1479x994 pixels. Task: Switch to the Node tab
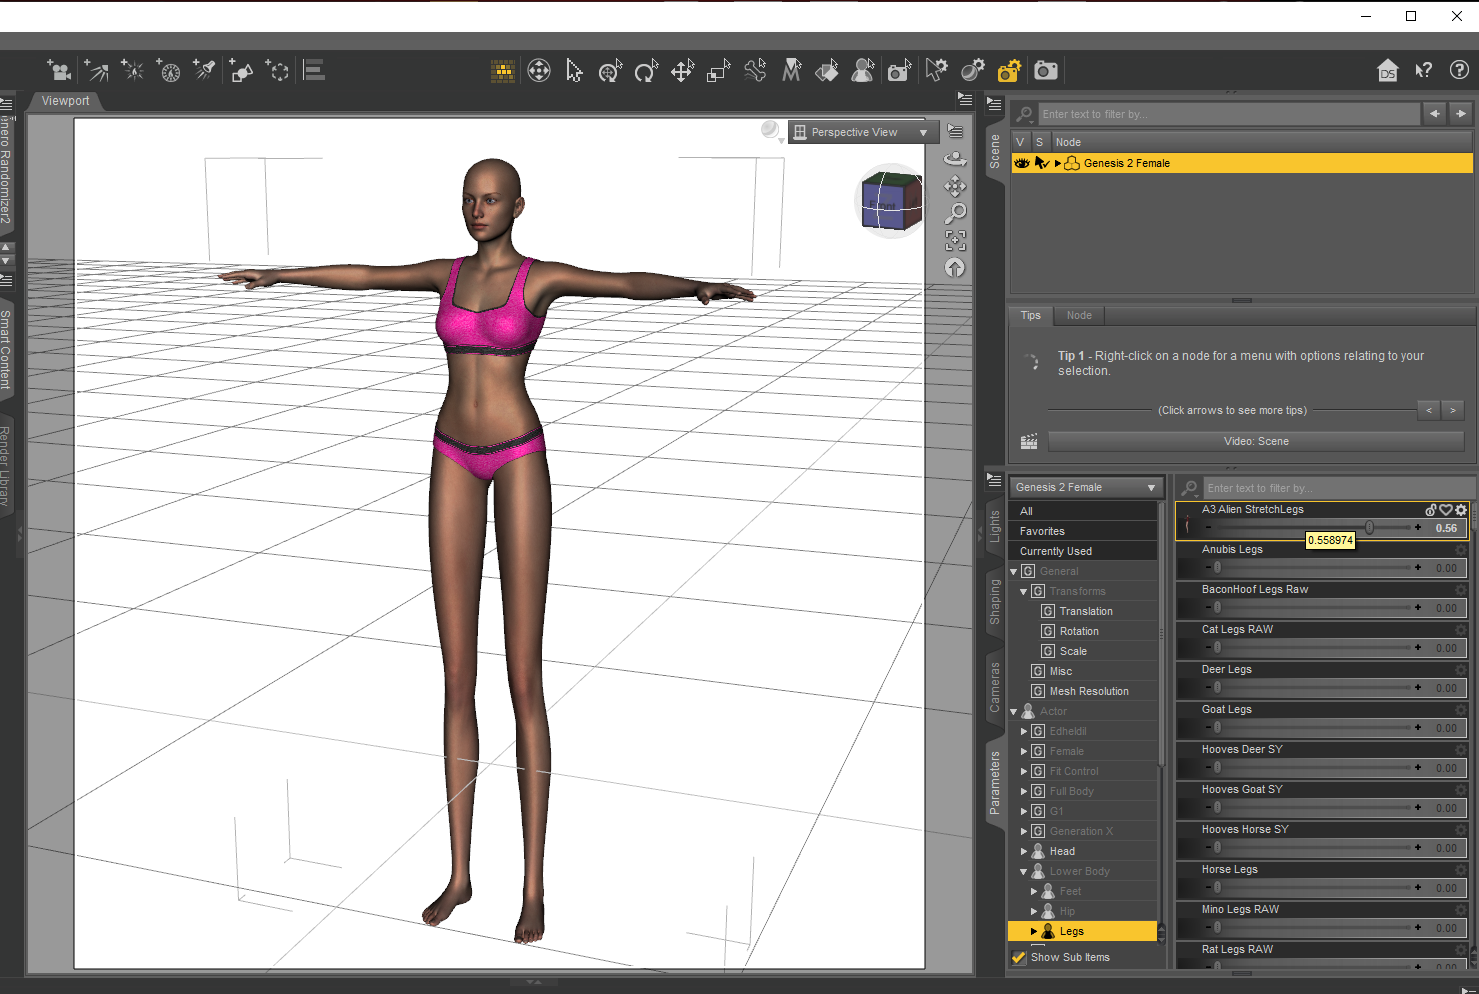(x=1079, y=315)
